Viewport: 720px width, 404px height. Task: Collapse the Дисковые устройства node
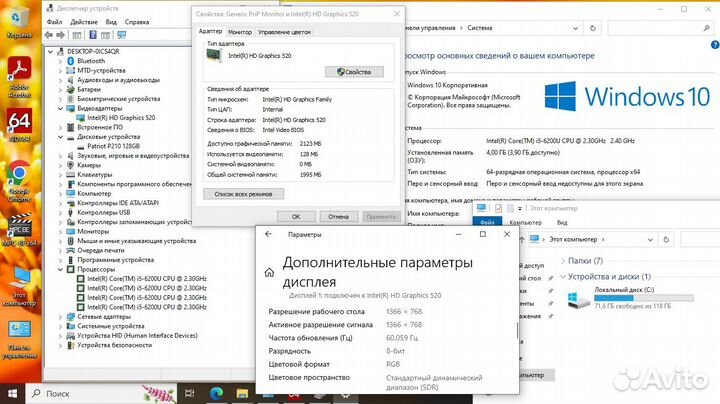pos(60,137)
